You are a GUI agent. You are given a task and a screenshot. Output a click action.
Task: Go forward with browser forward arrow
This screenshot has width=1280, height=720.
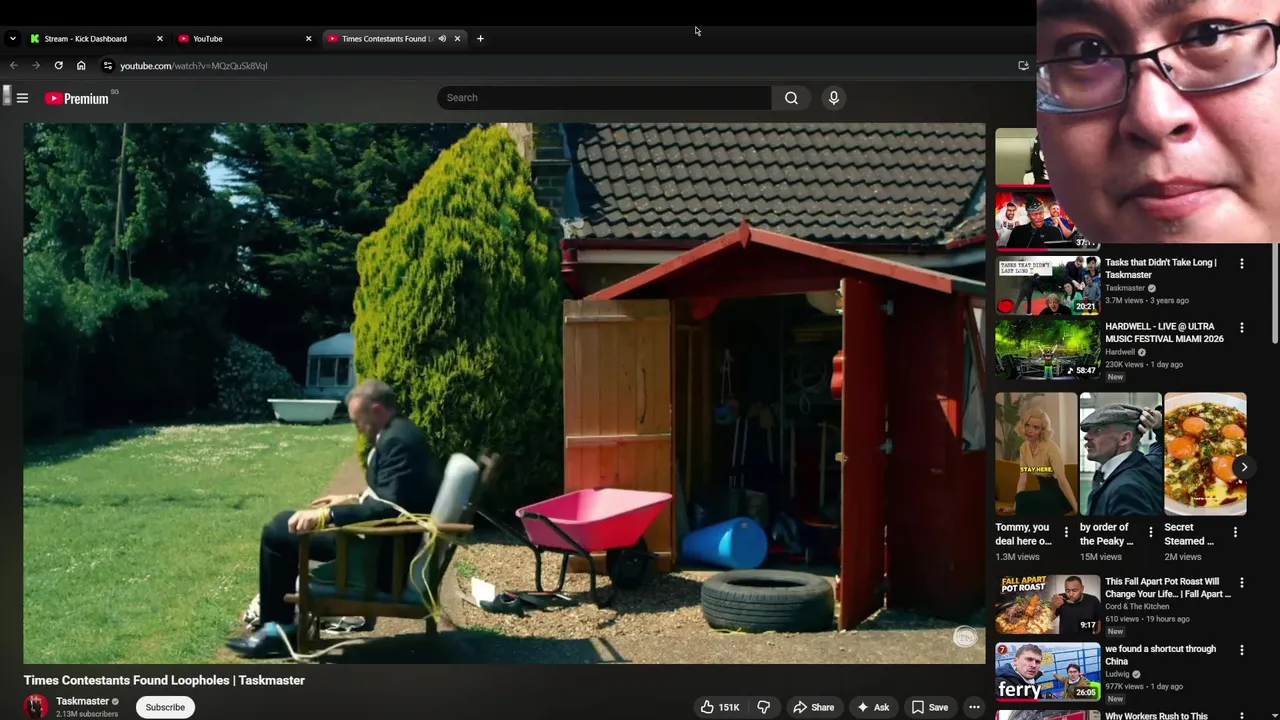tap(36, 66)
